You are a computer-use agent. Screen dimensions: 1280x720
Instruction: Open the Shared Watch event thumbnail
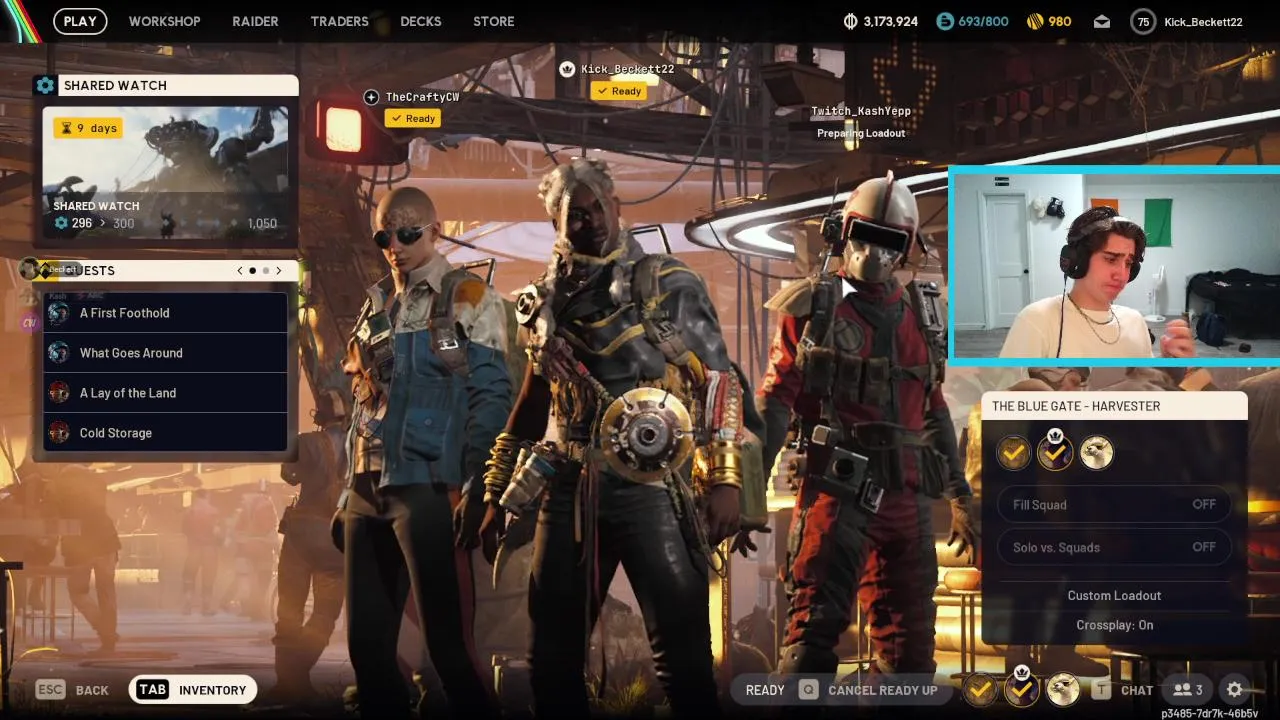tap(165, 173)
